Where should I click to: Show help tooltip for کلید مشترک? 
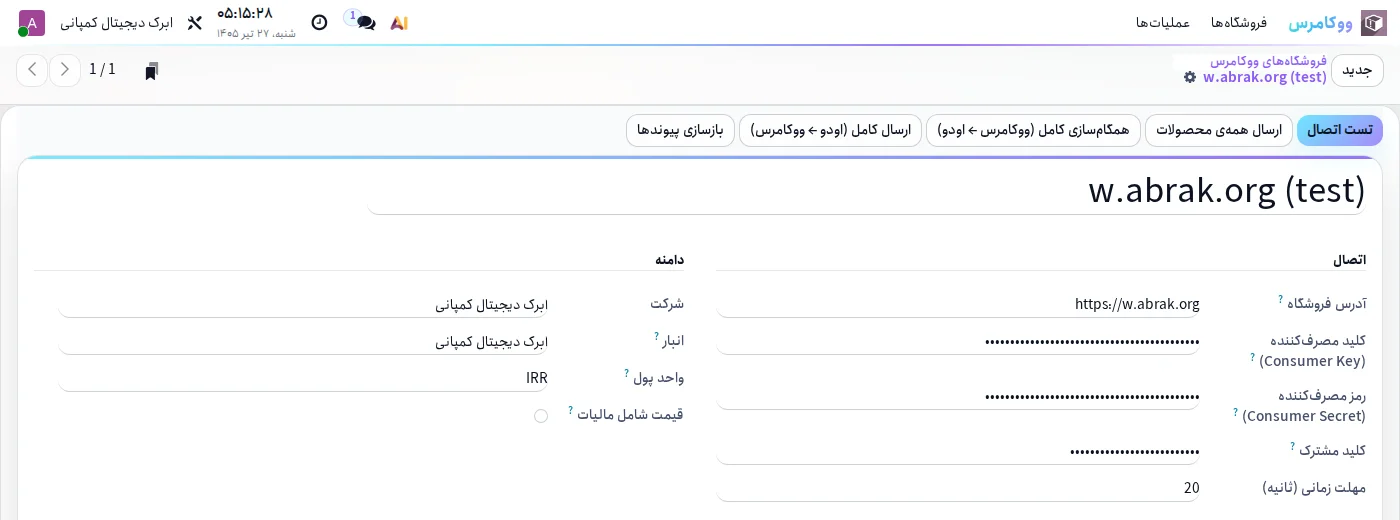(x=1292, y=446)
